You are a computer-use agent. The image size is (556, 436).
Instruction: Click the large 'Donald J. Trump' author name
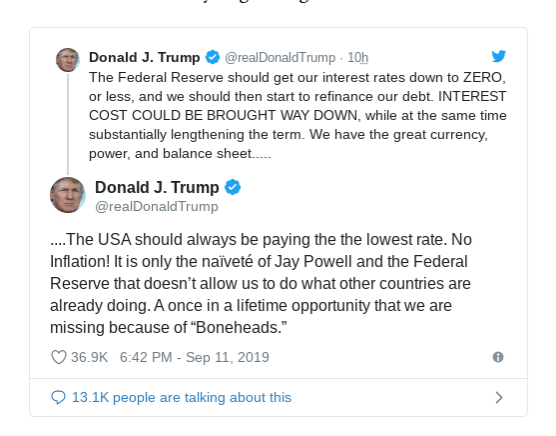click(157, 187)
